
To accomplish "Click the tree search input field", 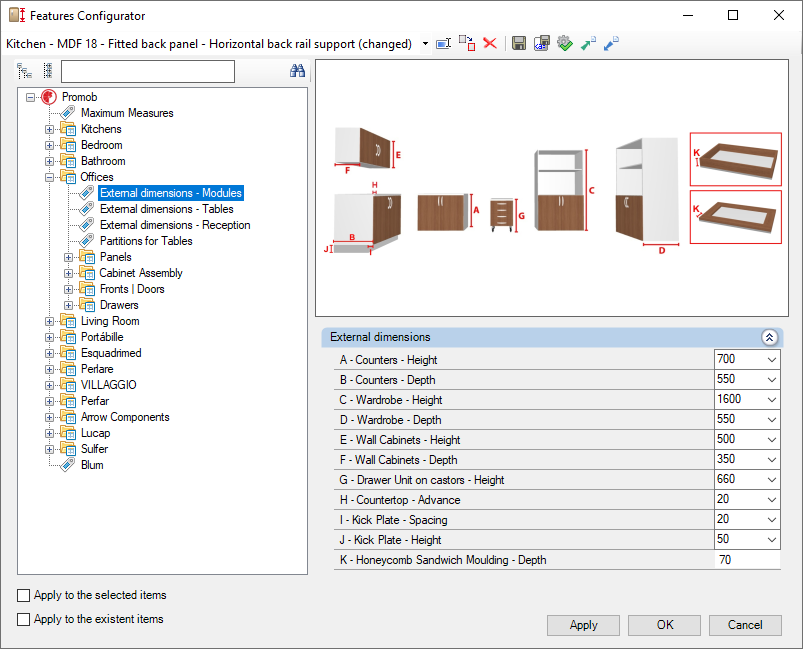I will pyautogui.click(x=148, y=71).
